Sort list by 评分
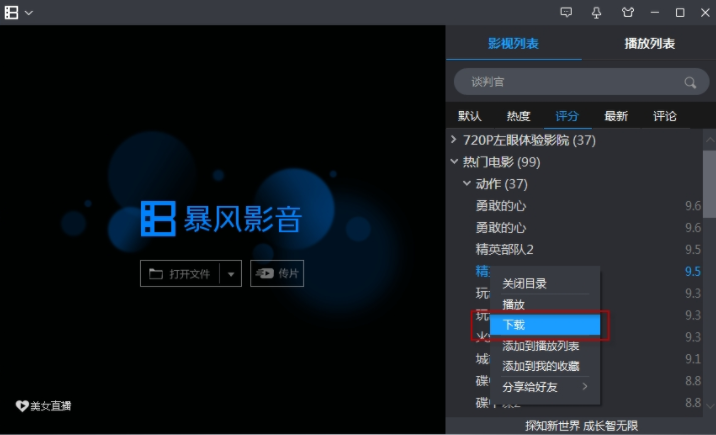Screen dimensions: 716x435 [x=567, y=116]
